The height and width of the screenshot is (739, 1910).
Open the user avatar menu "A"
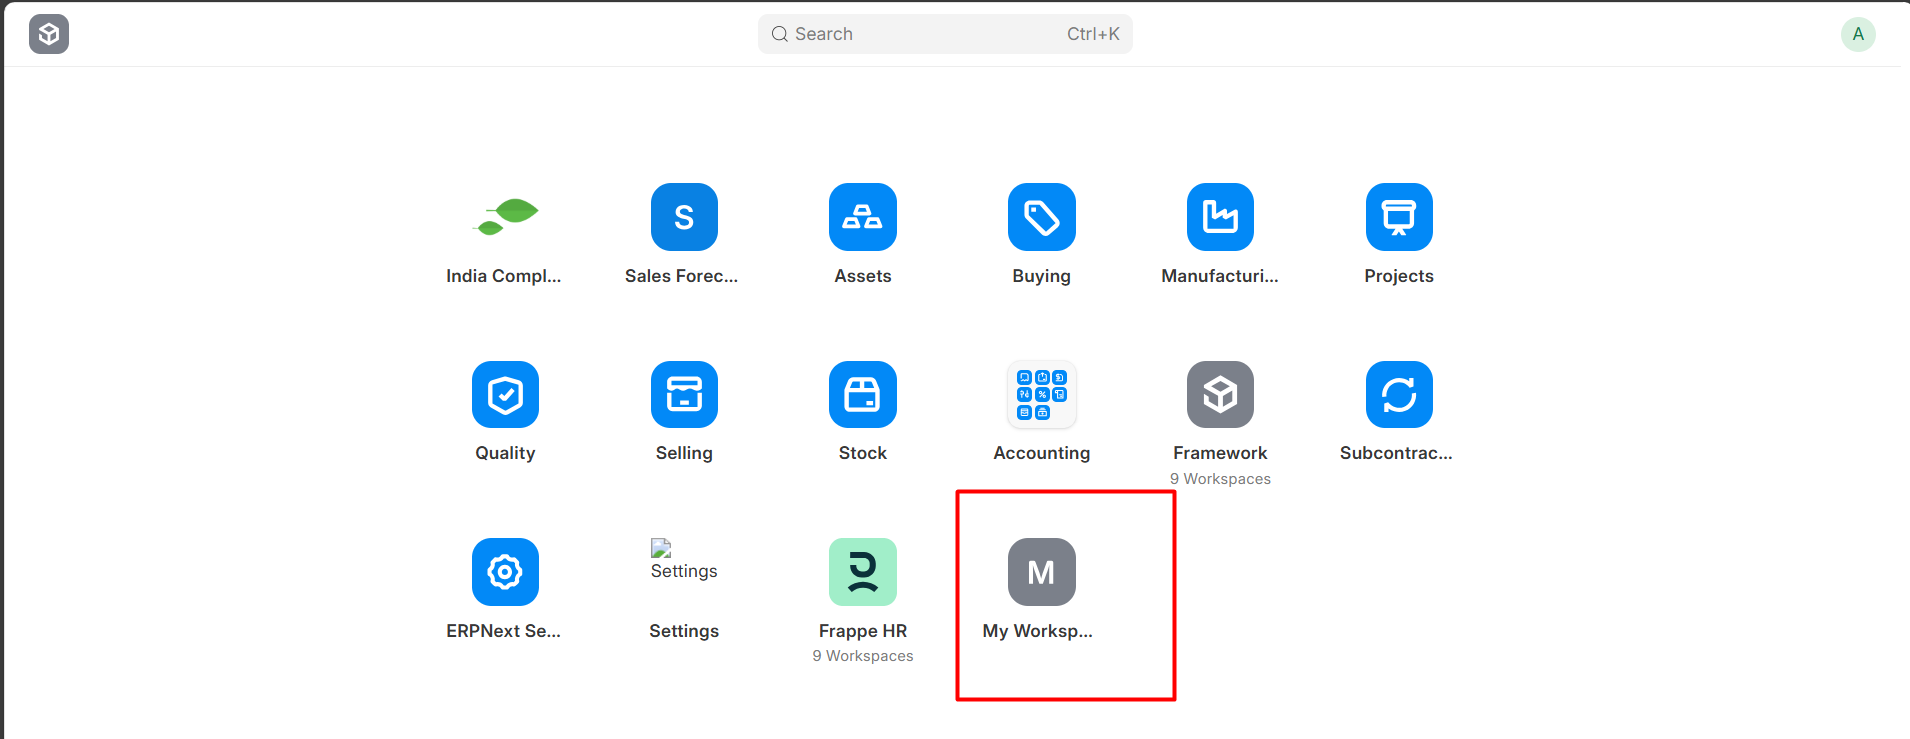coord(1857,34)
